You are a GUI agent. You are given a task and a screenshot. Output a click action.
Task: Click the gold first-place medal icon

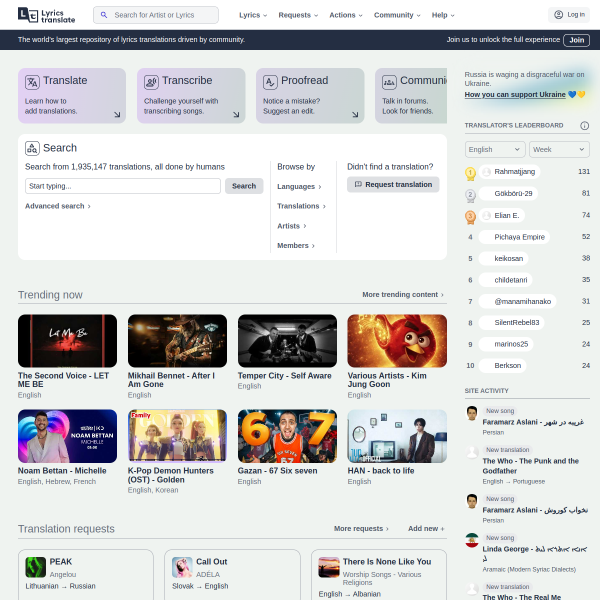tap(470, 173)
